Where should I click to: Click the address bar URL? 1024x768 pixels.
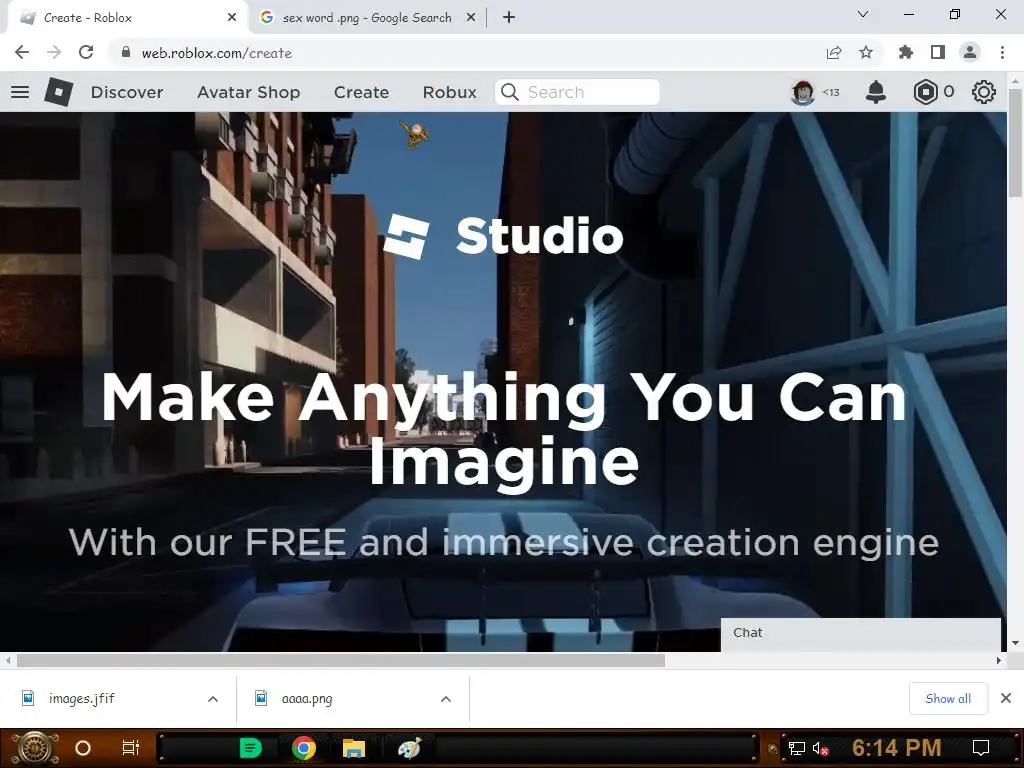[217, 53]
